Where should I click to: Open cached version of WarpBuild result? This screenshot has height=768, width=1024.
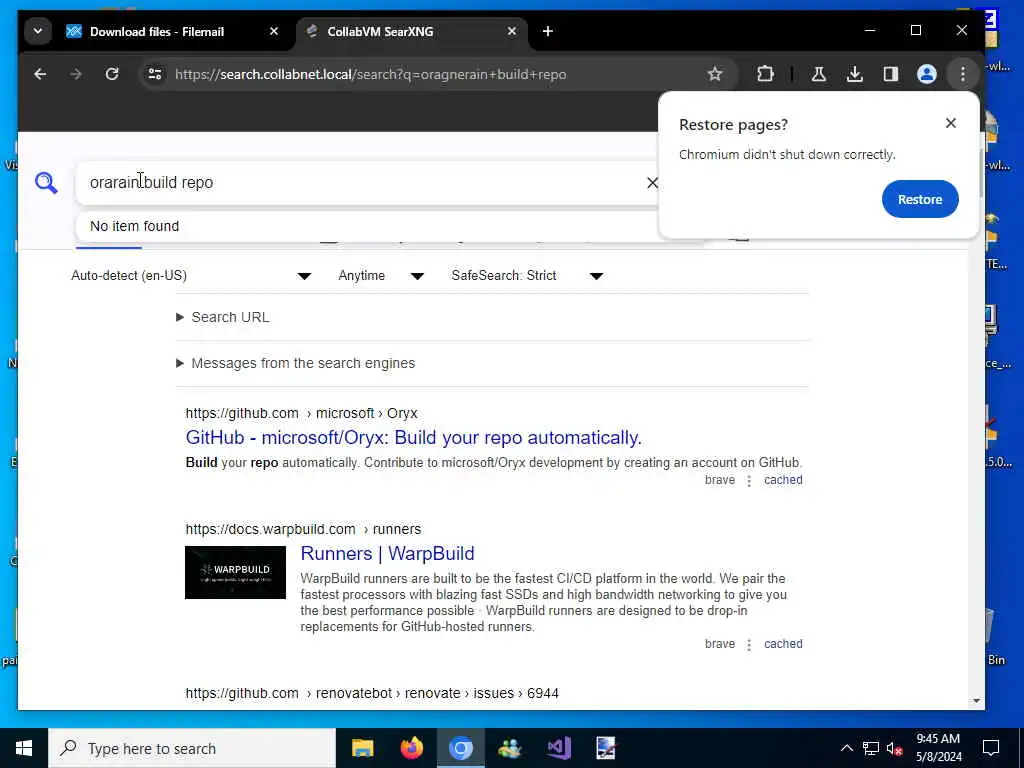[783, 644]
